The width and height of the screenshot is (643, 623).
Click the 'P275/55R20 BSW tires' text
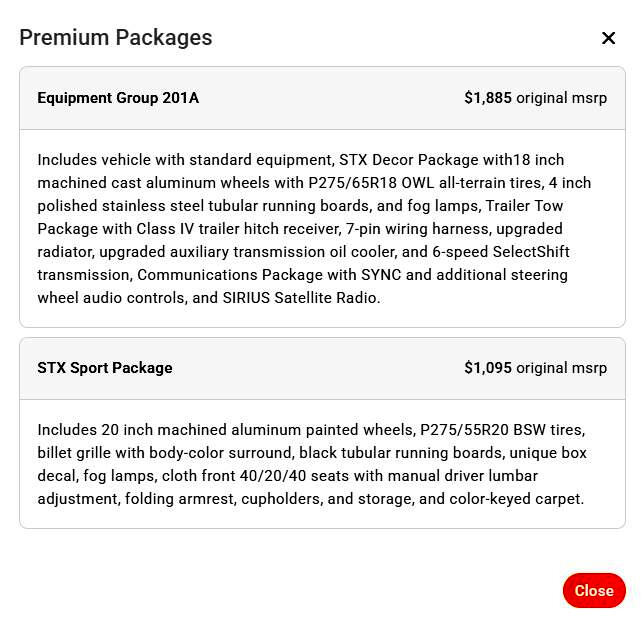pyautogui.click(x=502, y=430)
